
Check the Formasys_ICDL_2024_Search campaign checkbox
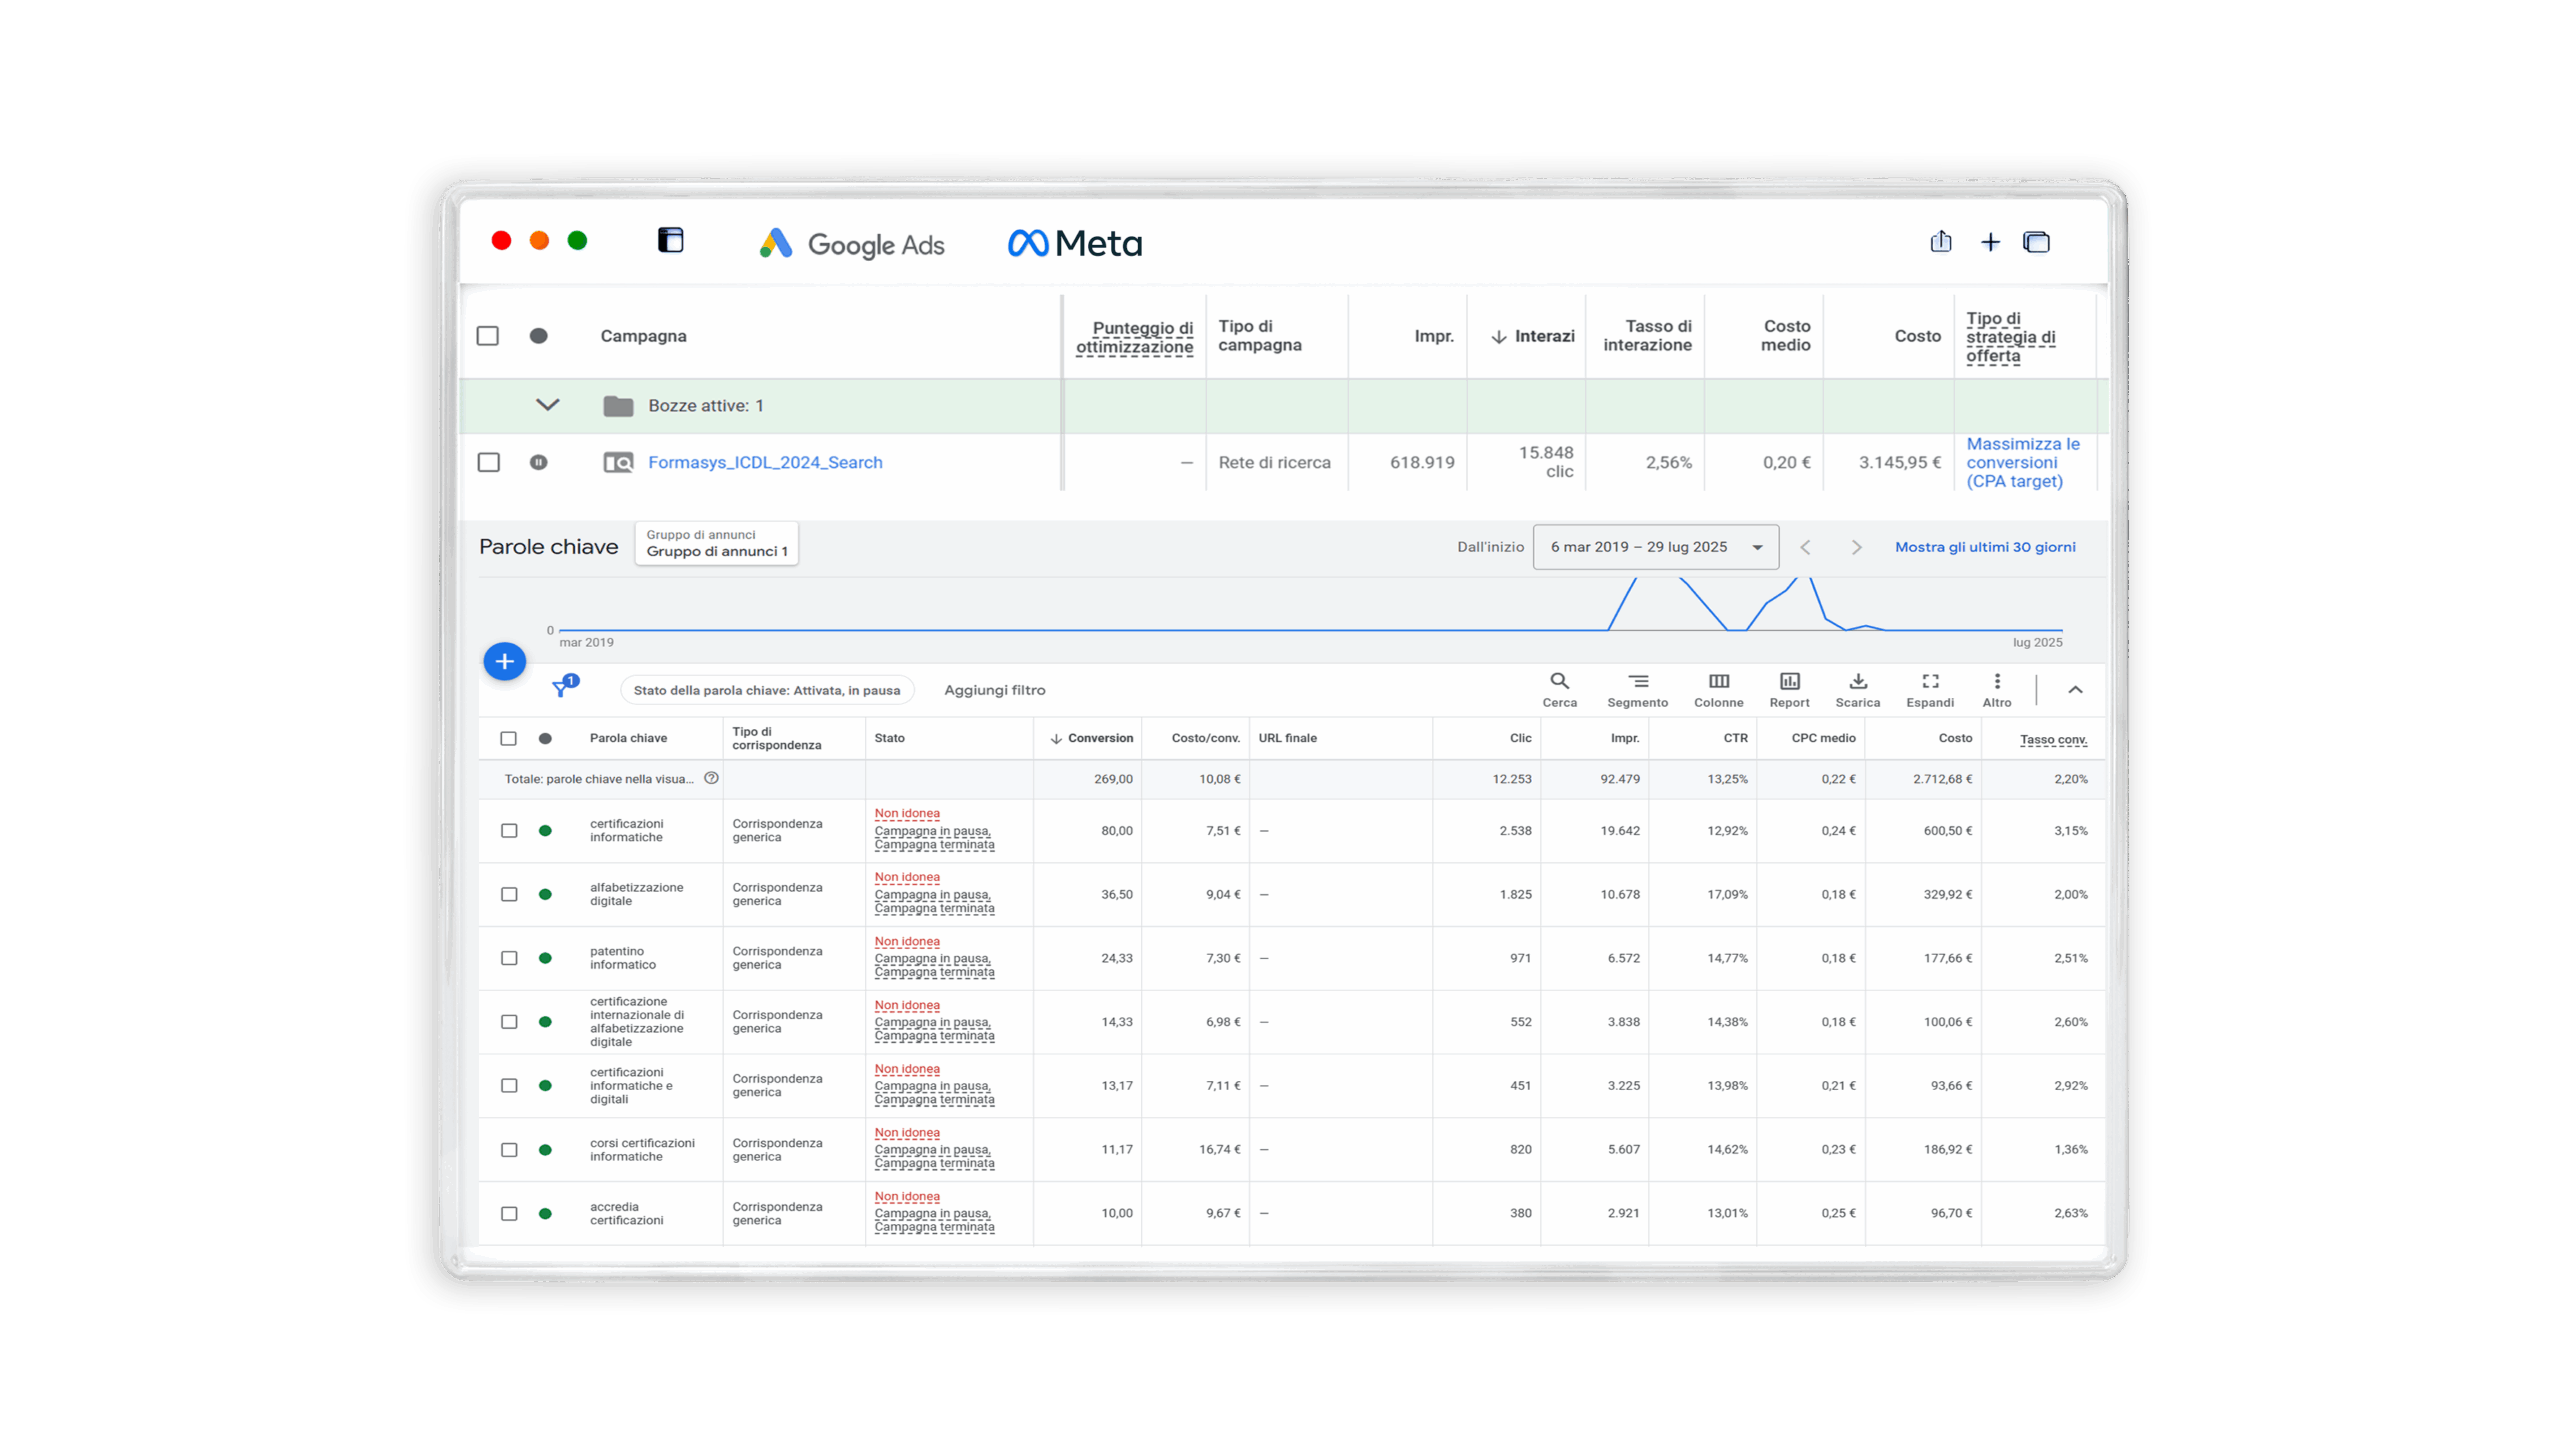pyautogui.click(x=488, y=462)
